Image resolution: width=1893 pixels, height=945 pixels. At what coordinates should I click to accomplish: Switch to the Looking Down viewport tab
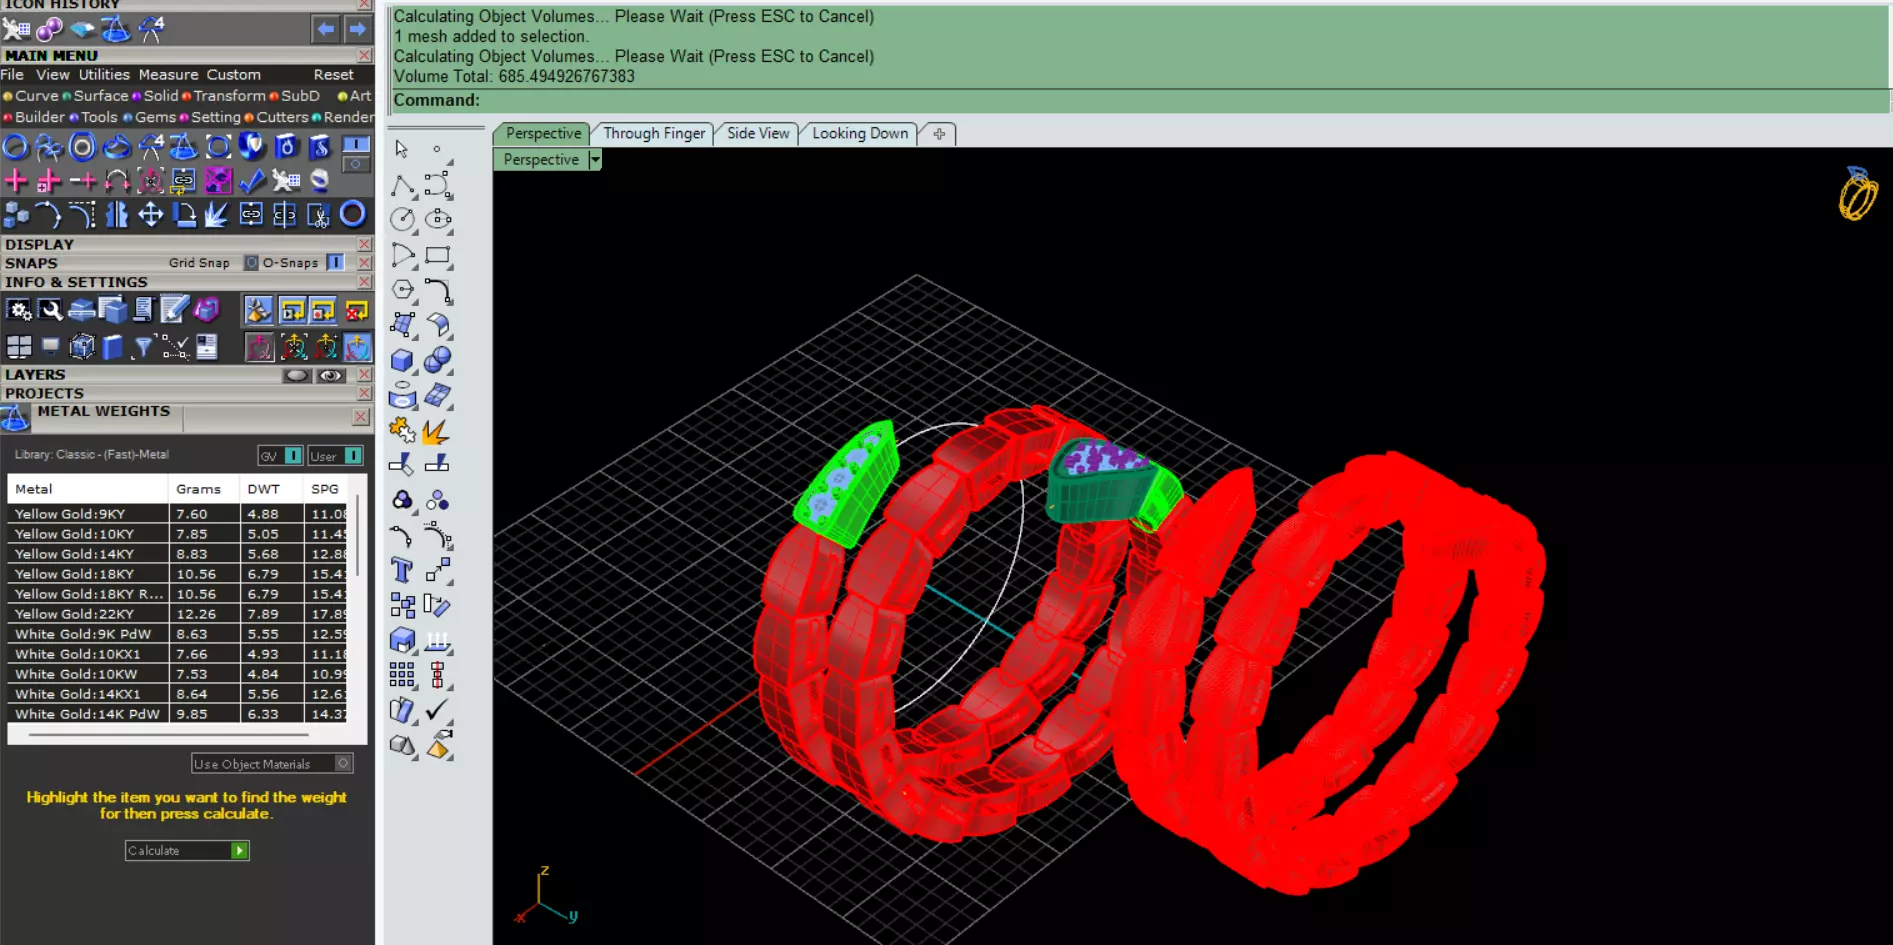(860, 134)
